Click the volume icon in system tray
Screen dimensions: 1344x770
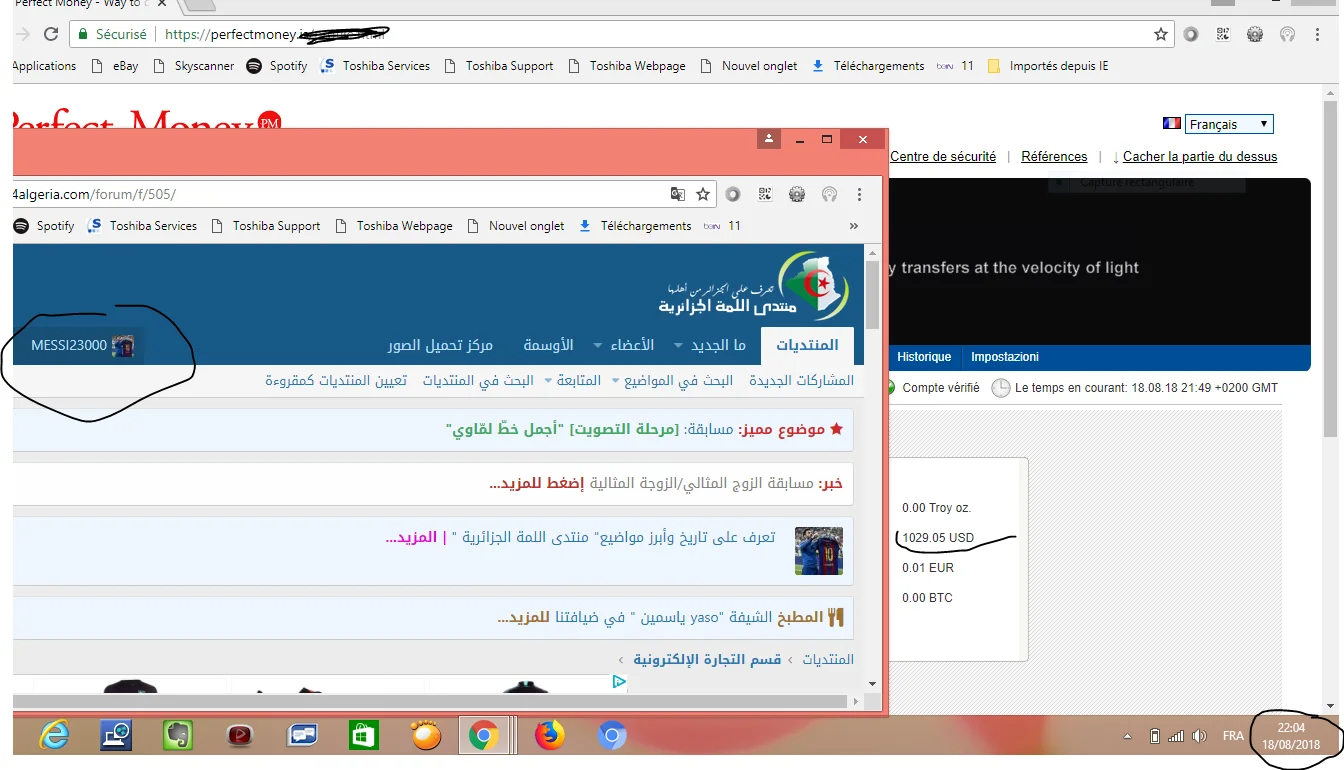[x=1199, y=737]
